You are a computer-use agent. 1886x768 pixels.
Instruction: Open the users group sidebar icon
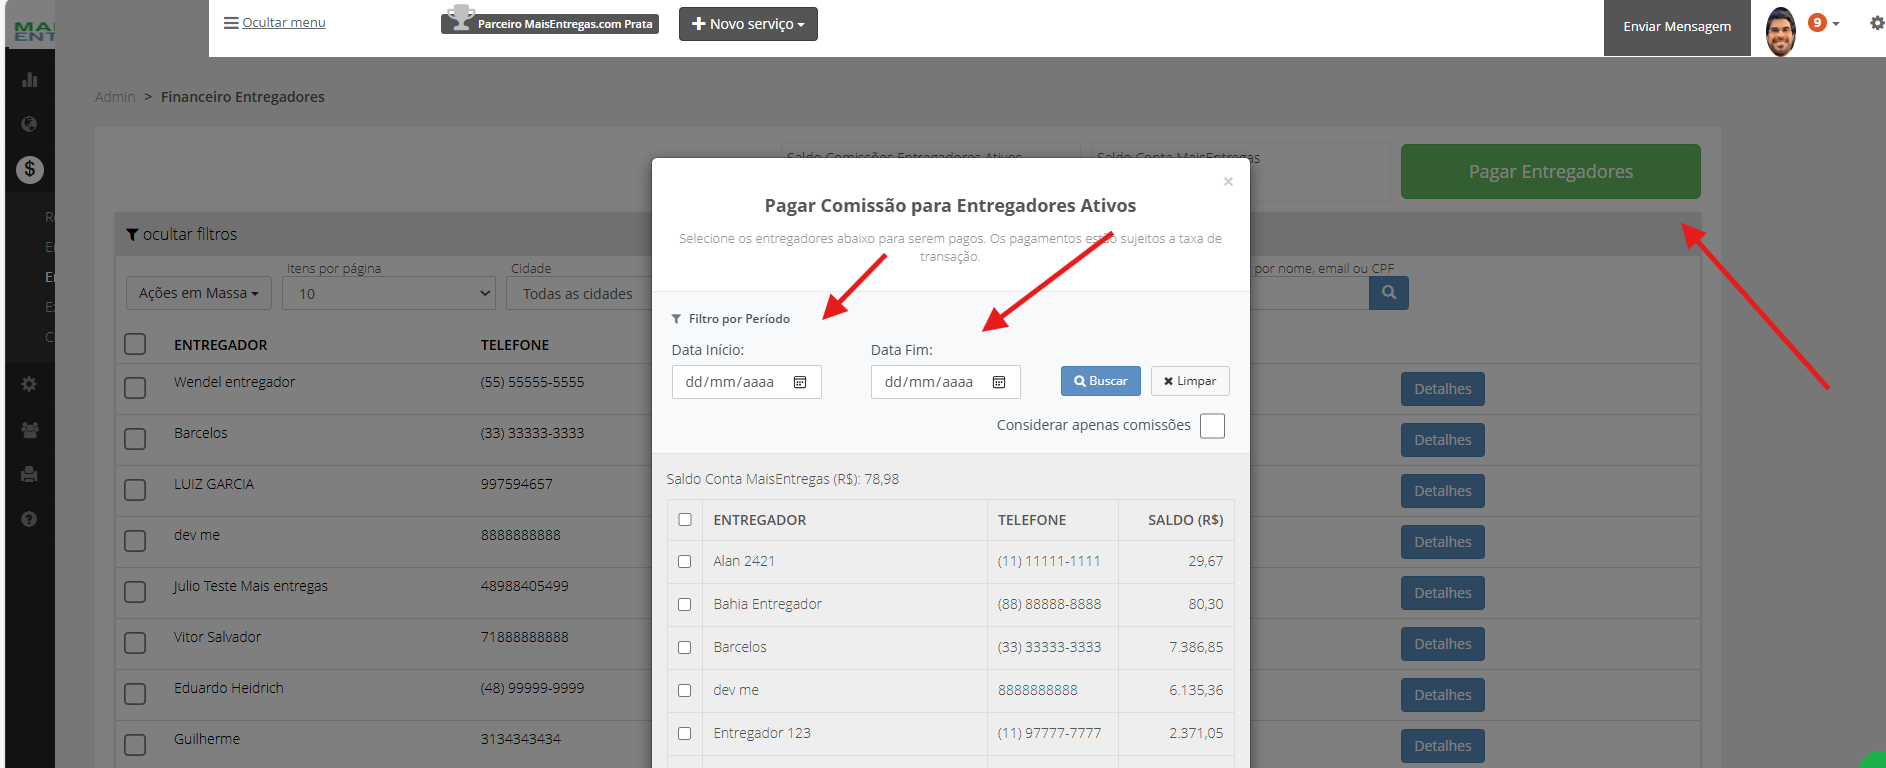coord(30,430)
